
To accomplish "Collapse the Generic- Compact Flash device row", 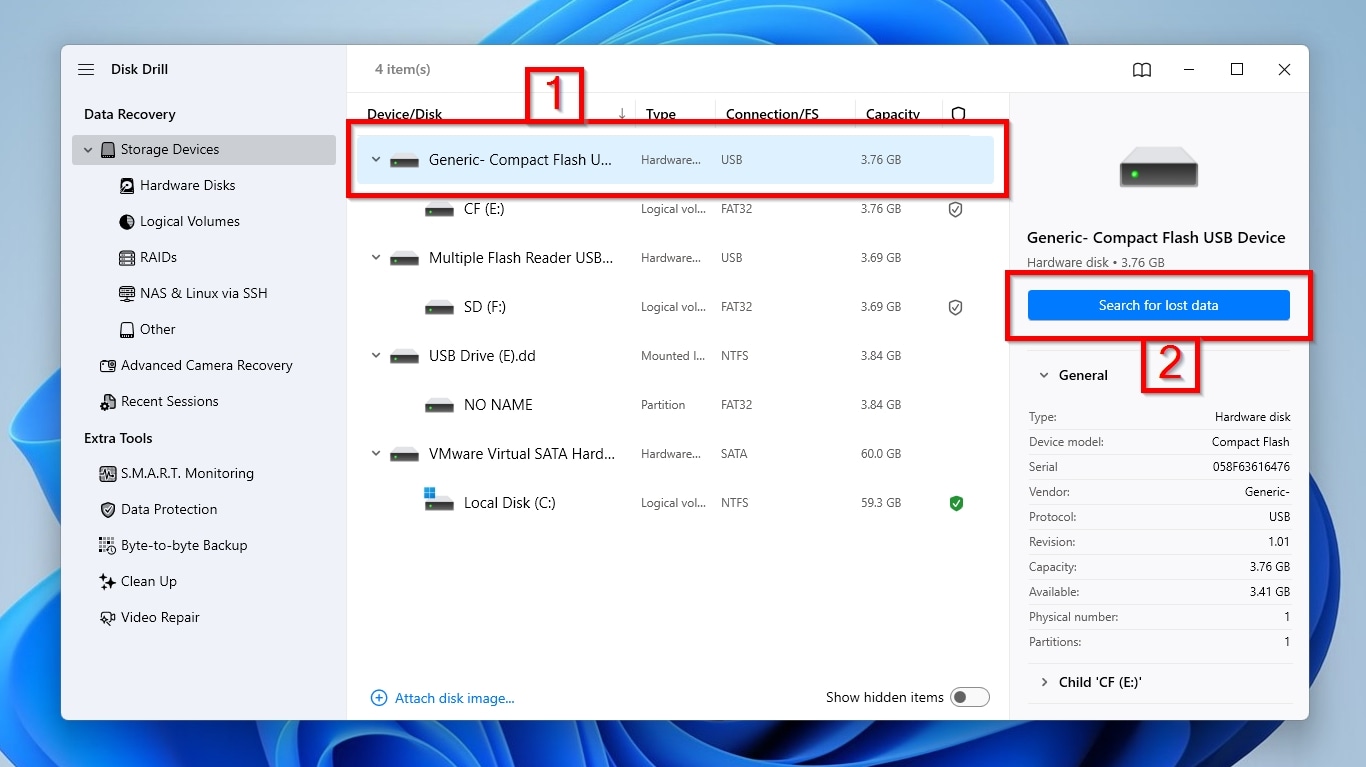I will click(x=376, y=160).
